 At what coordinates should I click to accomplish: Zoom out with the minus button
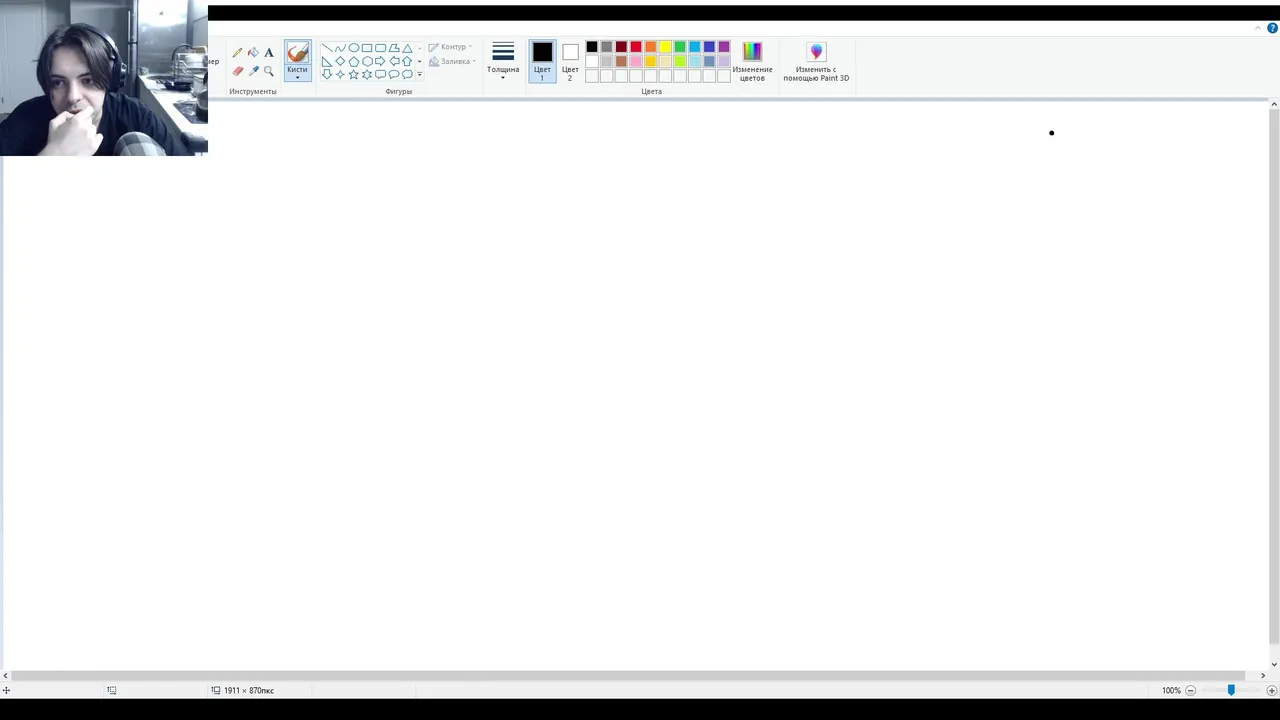[x=1190, y=690]
